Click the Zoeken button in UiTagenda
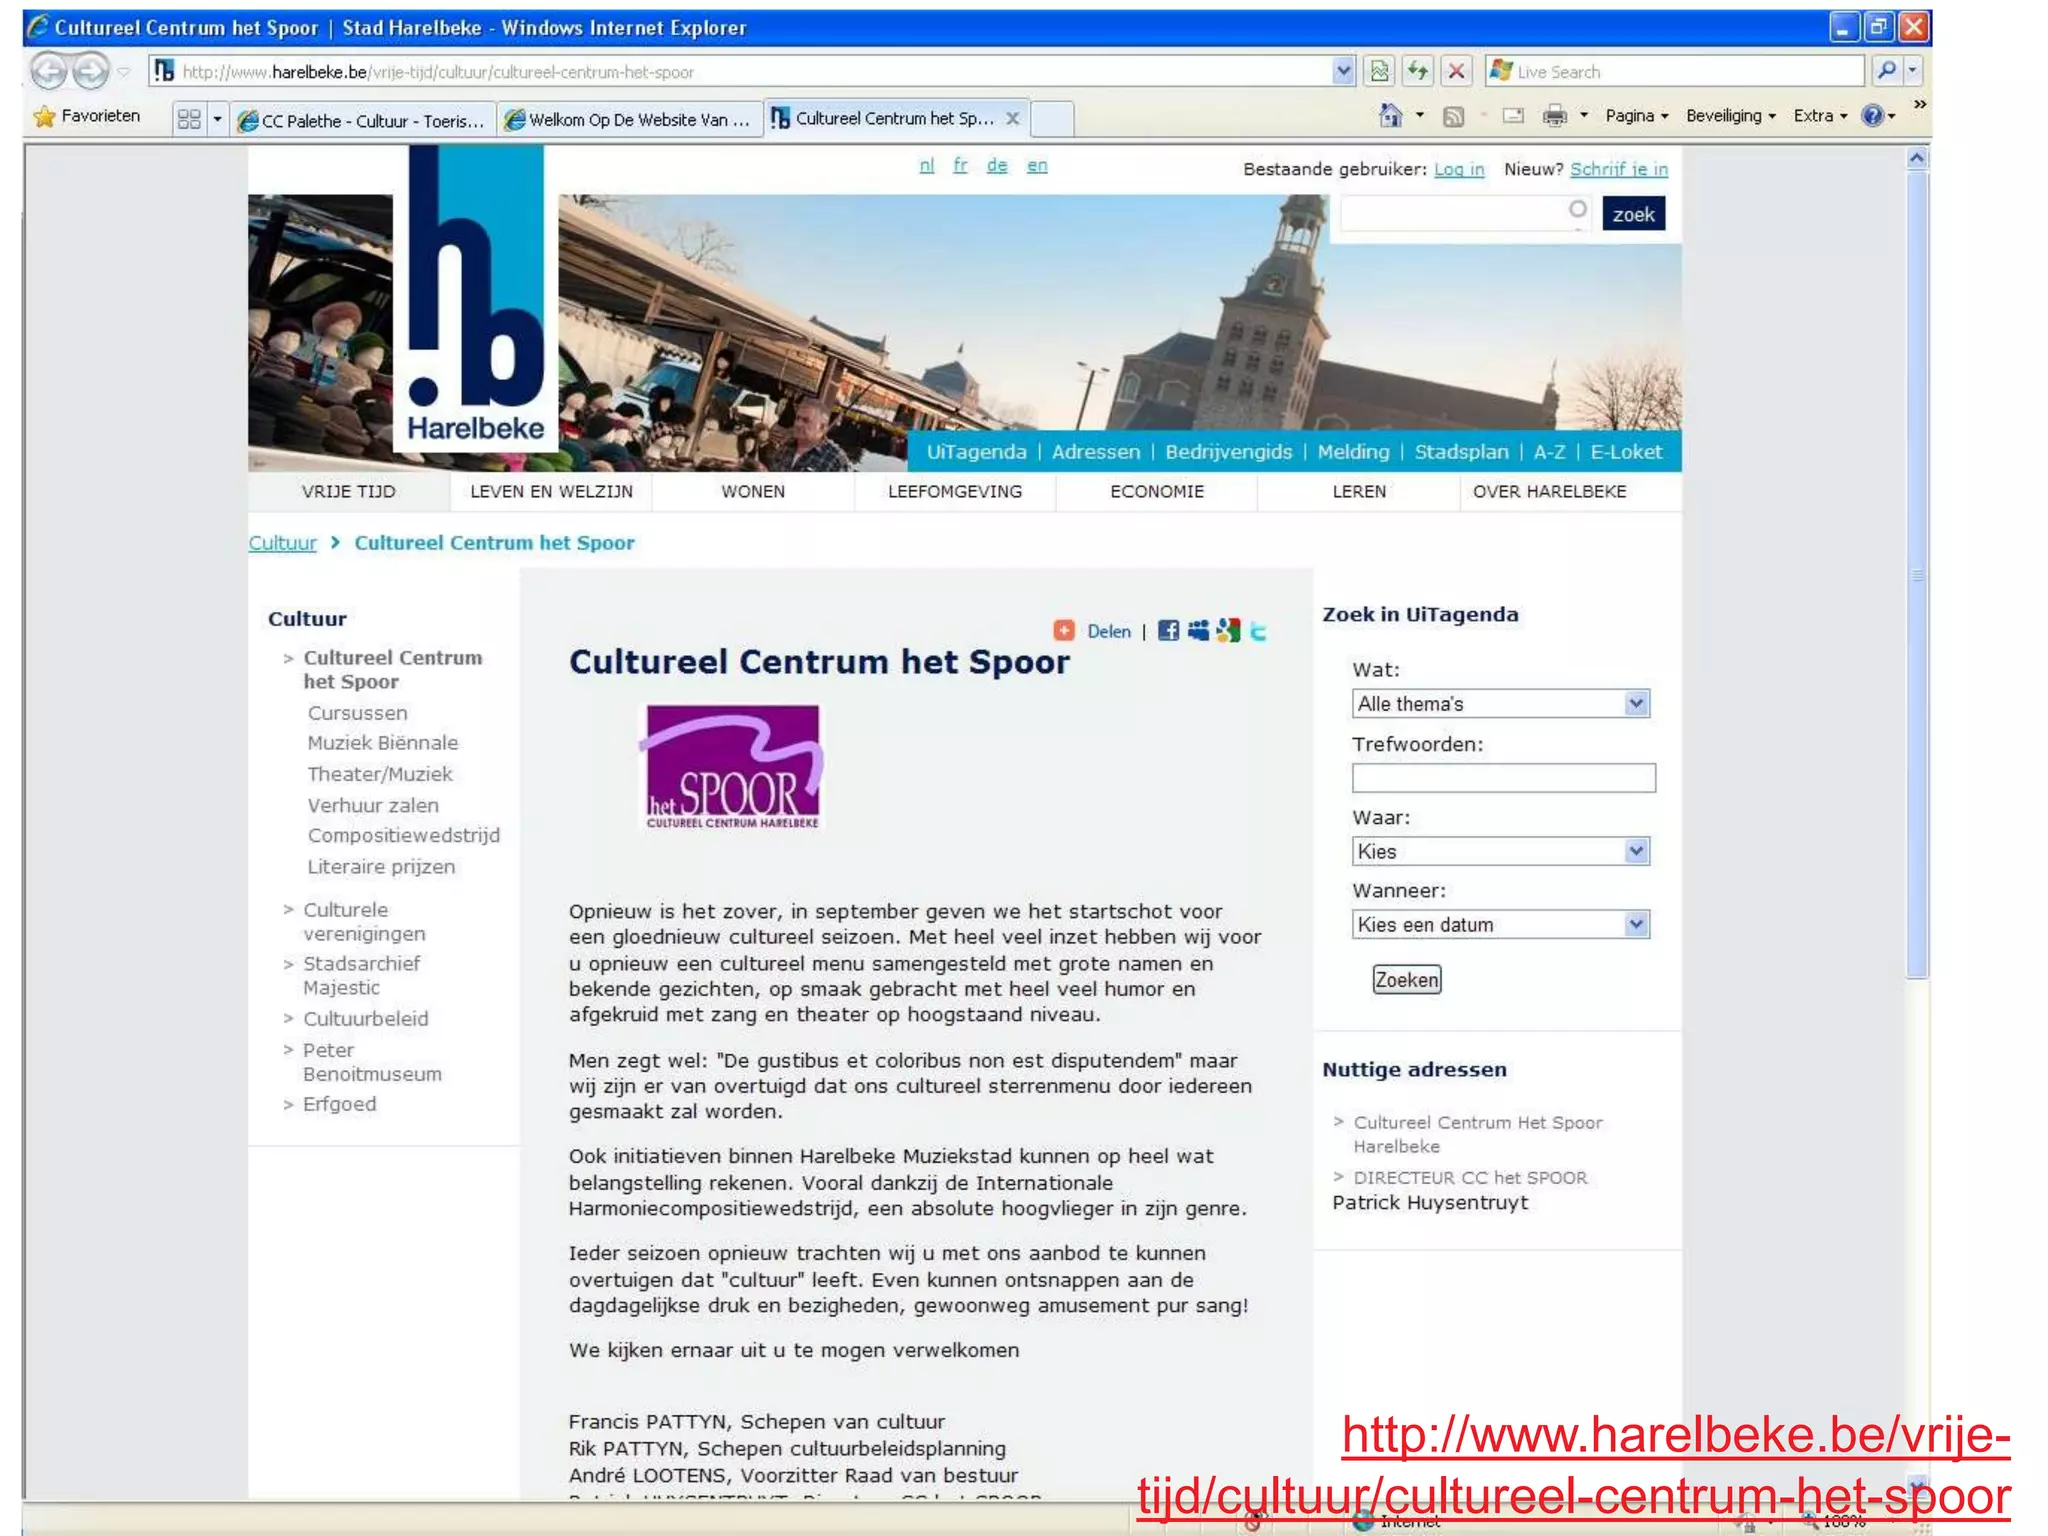 click(1406, 980)
